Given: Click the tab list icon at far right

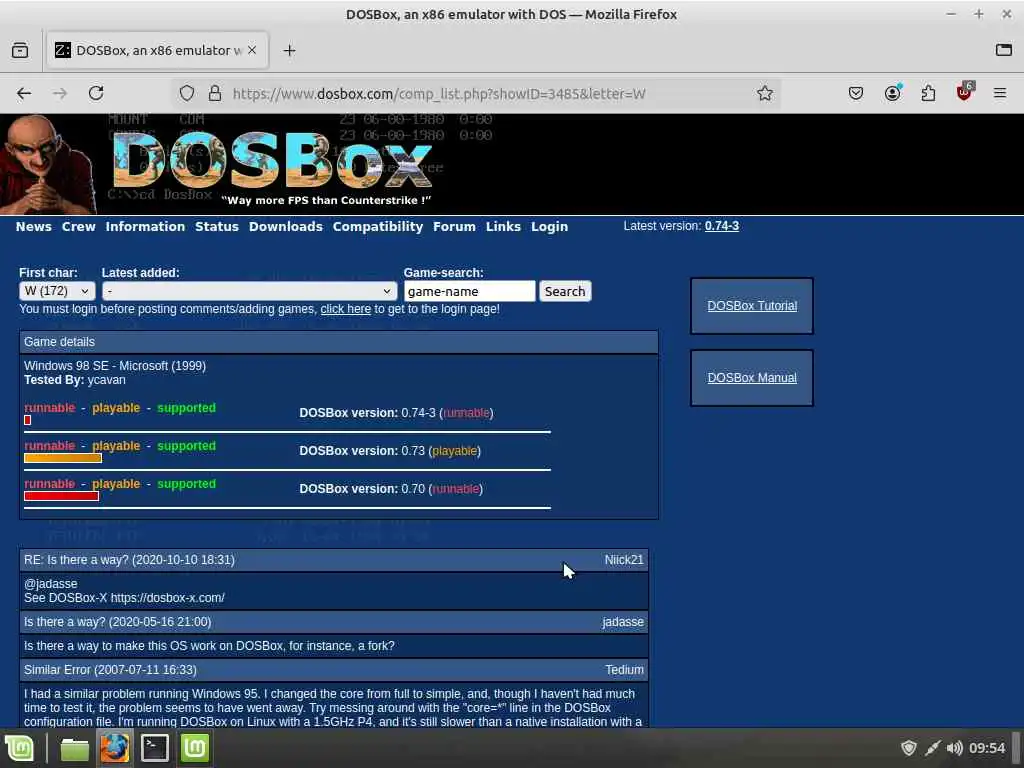Looking at the screenshot, I should [x=1004, y=50].
